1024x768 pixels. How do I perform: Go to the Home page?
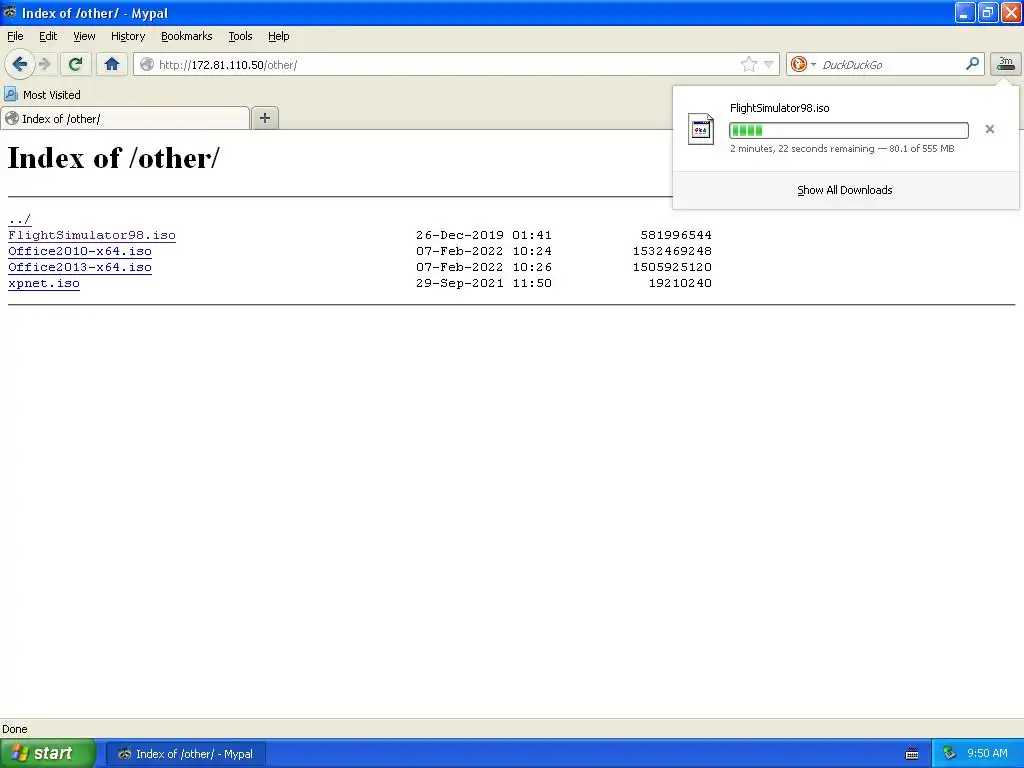(112, 64)
